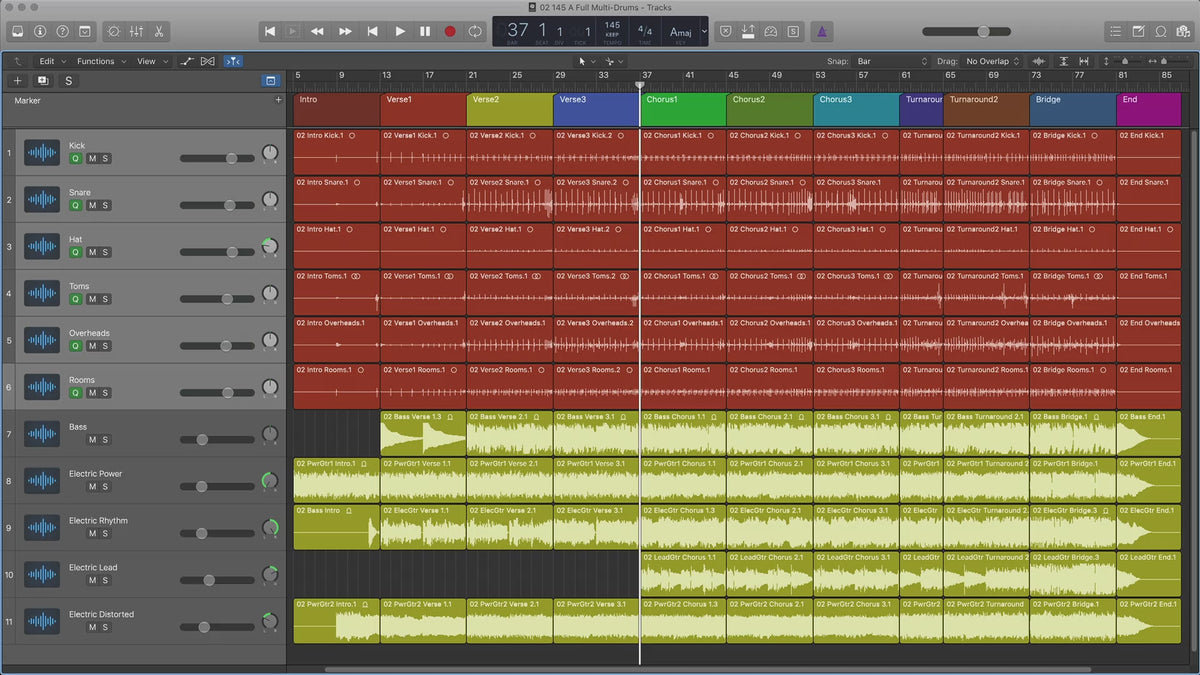1200x675 pixels.
Task: Click the purple metronome icon
Action: 821,31
